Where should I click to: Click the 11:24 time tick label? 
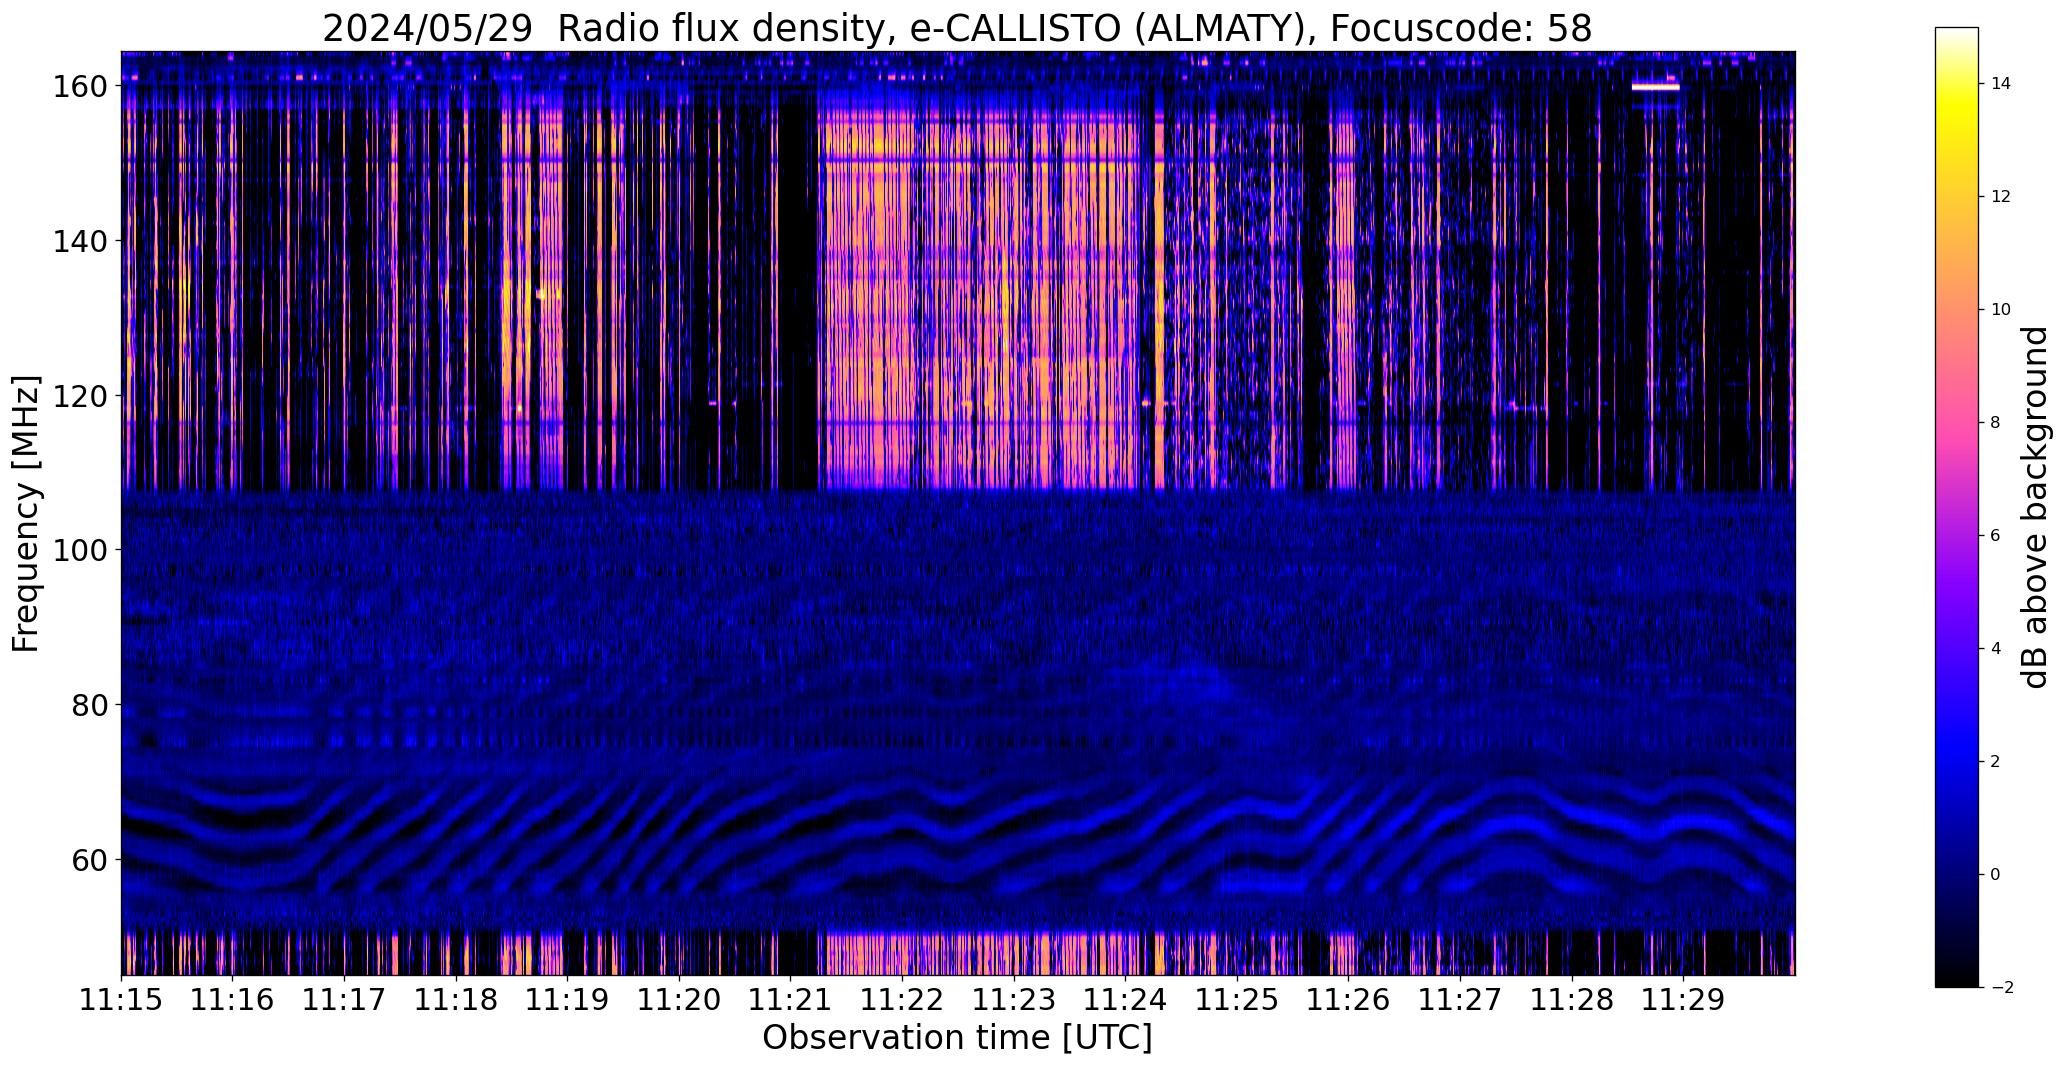pyautogui.click(x=1125, y=999)
